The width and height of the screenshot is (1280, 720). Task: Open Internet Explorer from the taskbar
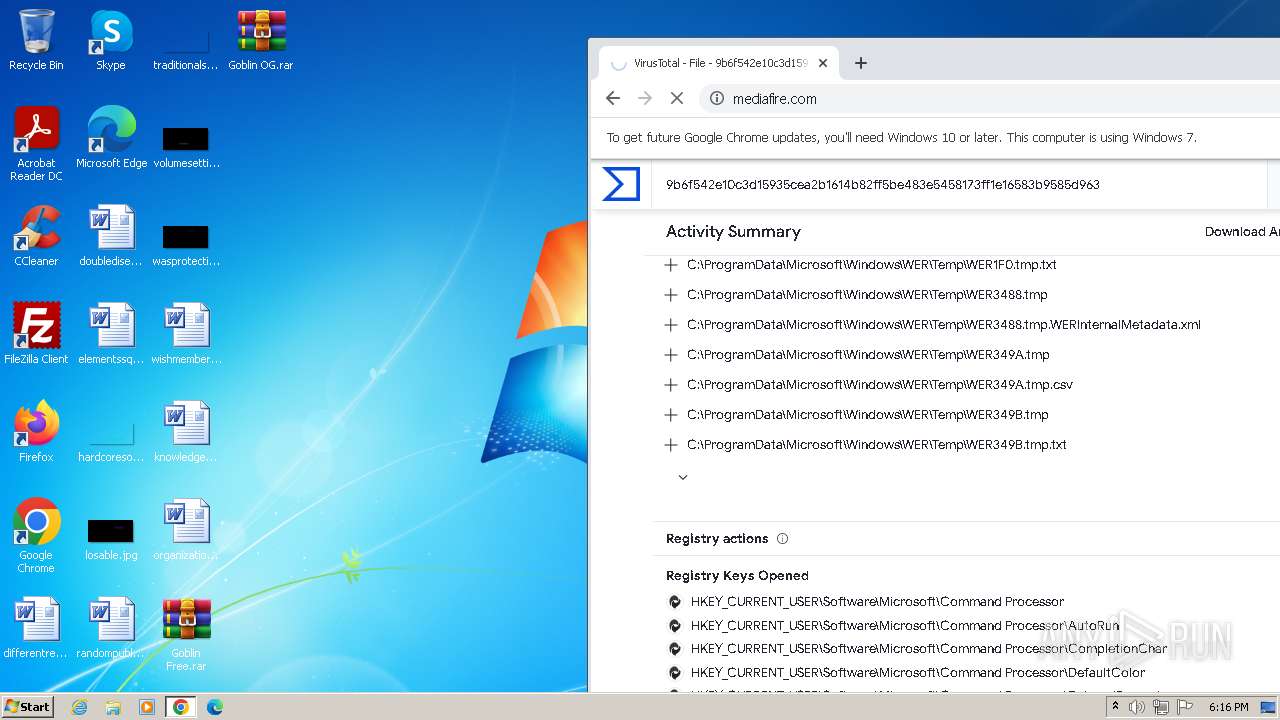(x=79, y=707)
